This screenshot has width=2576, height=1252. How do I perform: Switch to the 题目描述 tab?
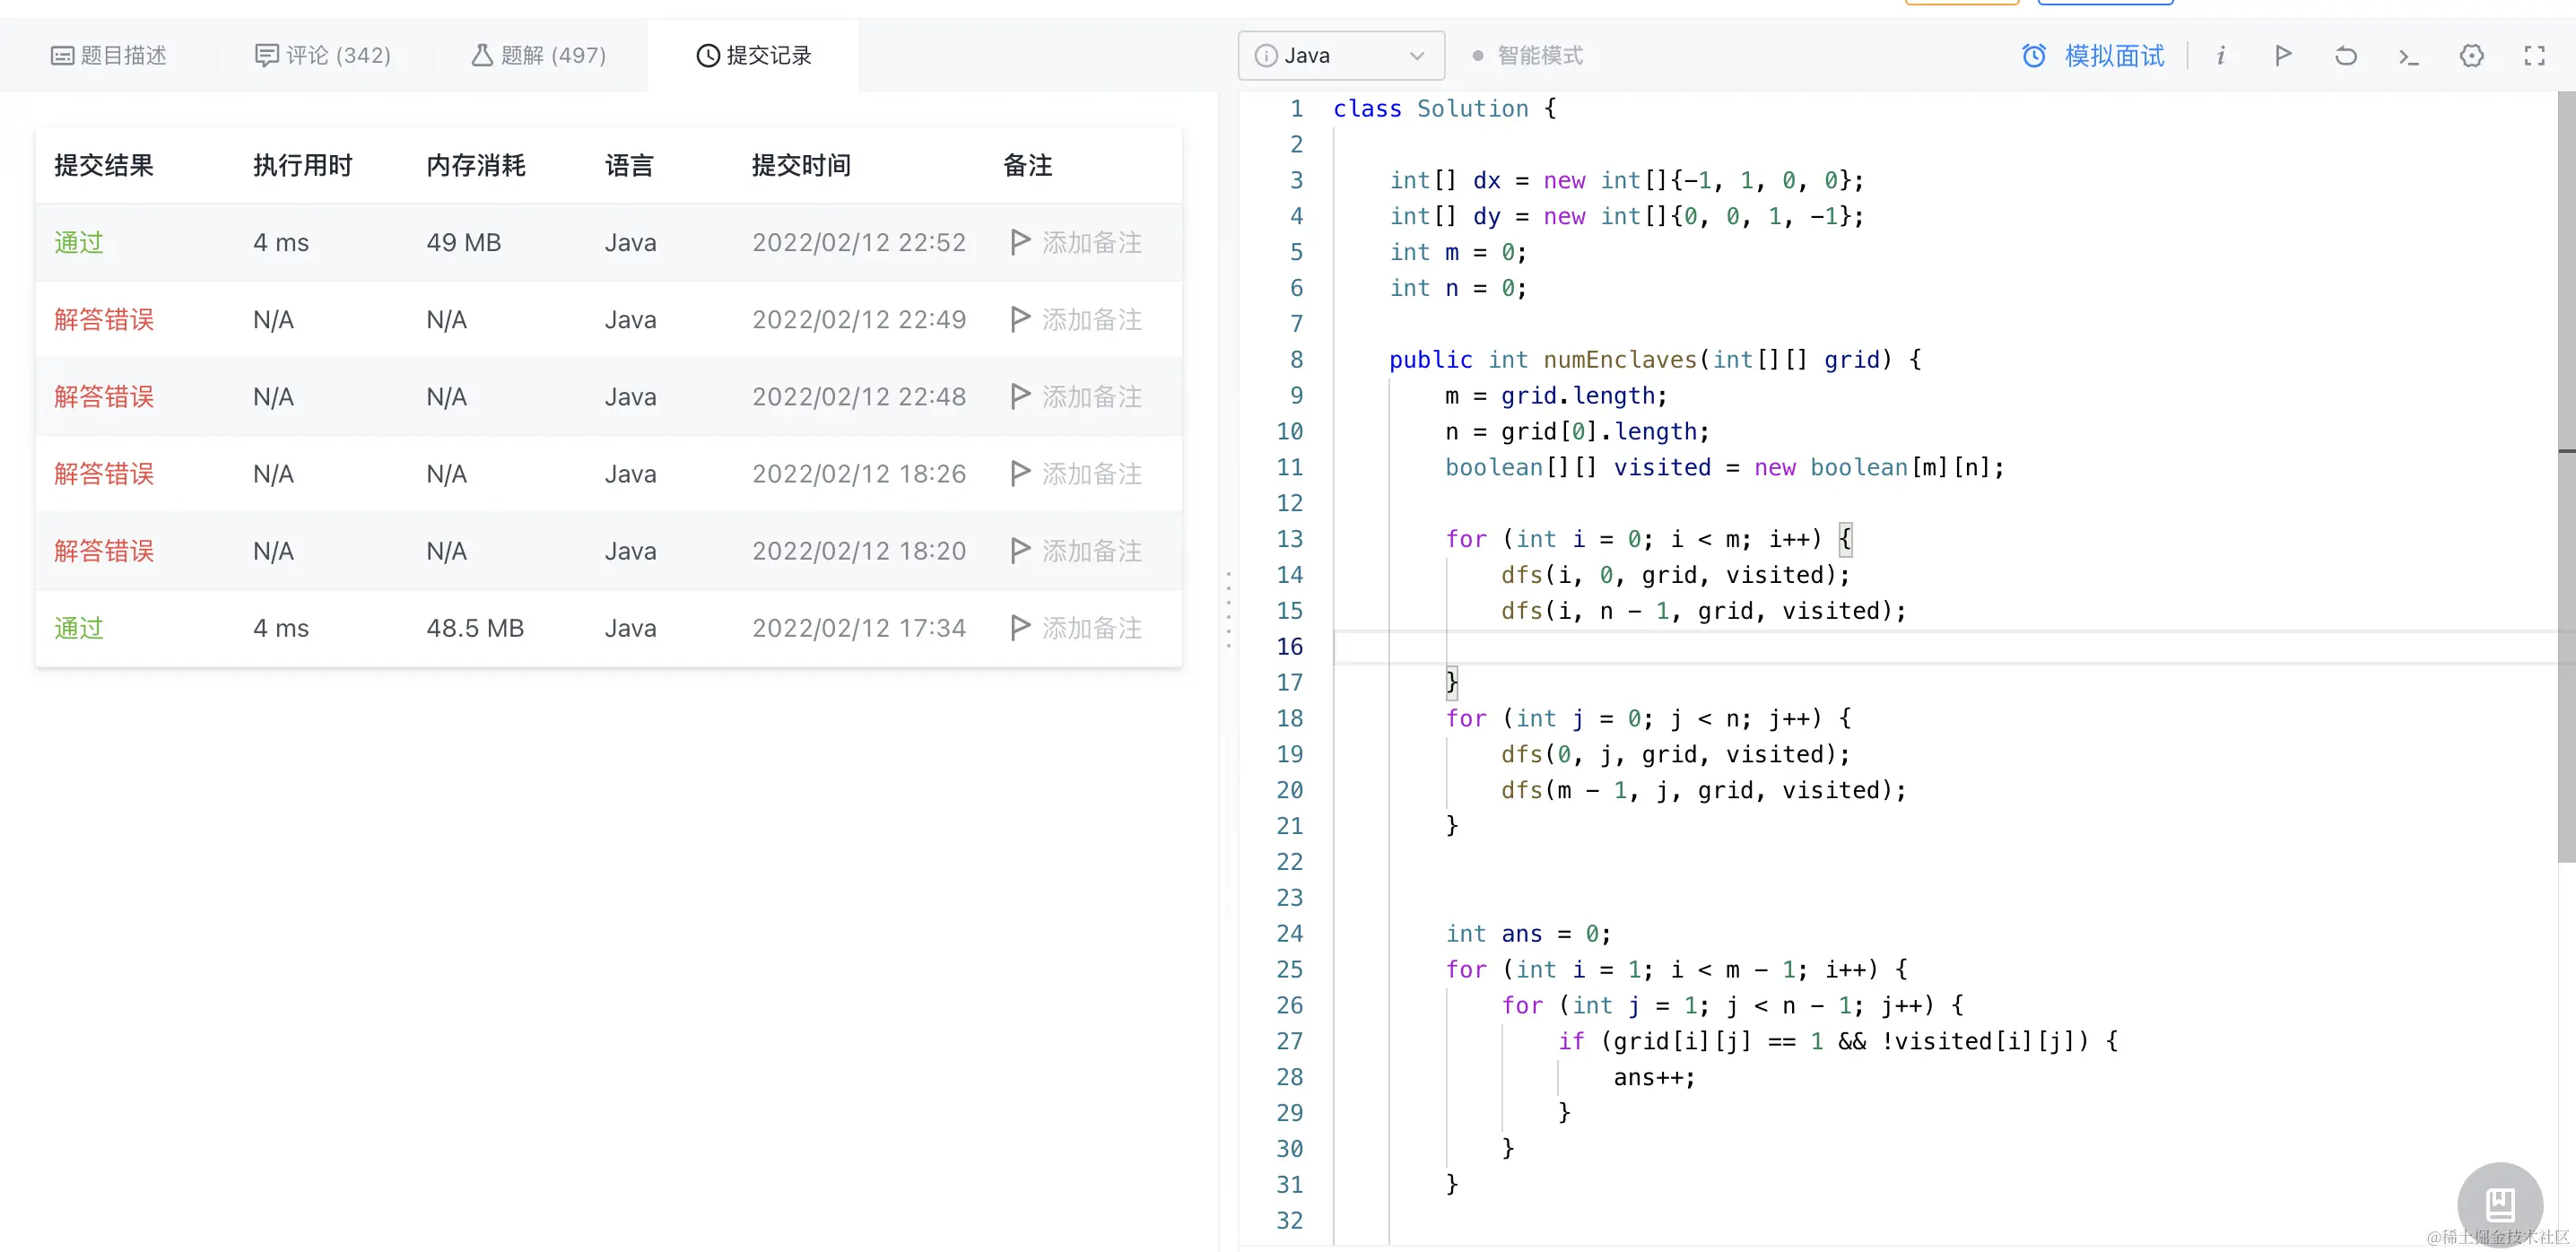(x=109, y=56)
